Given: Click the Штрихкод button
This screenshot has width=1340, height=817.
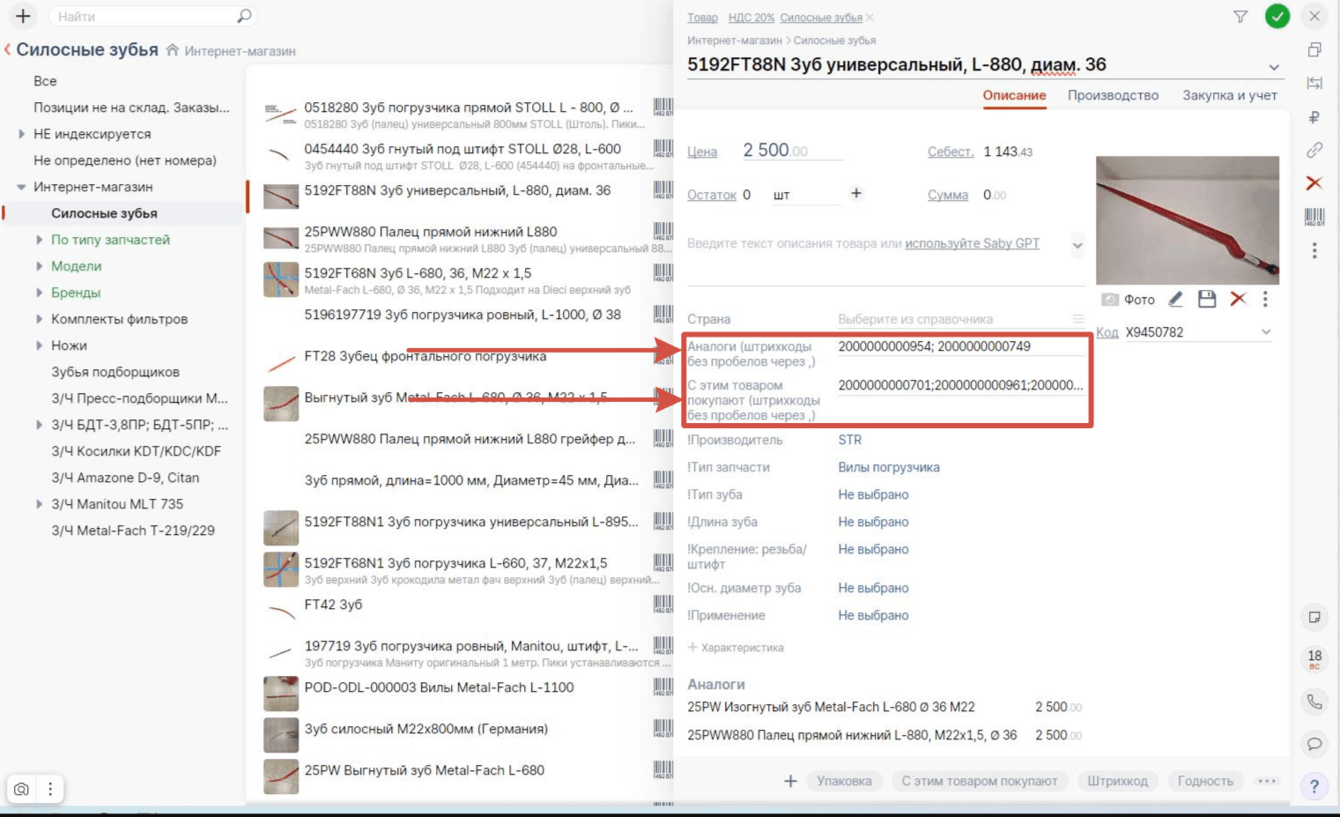Looking at the screenshot, I should 1119,781.
